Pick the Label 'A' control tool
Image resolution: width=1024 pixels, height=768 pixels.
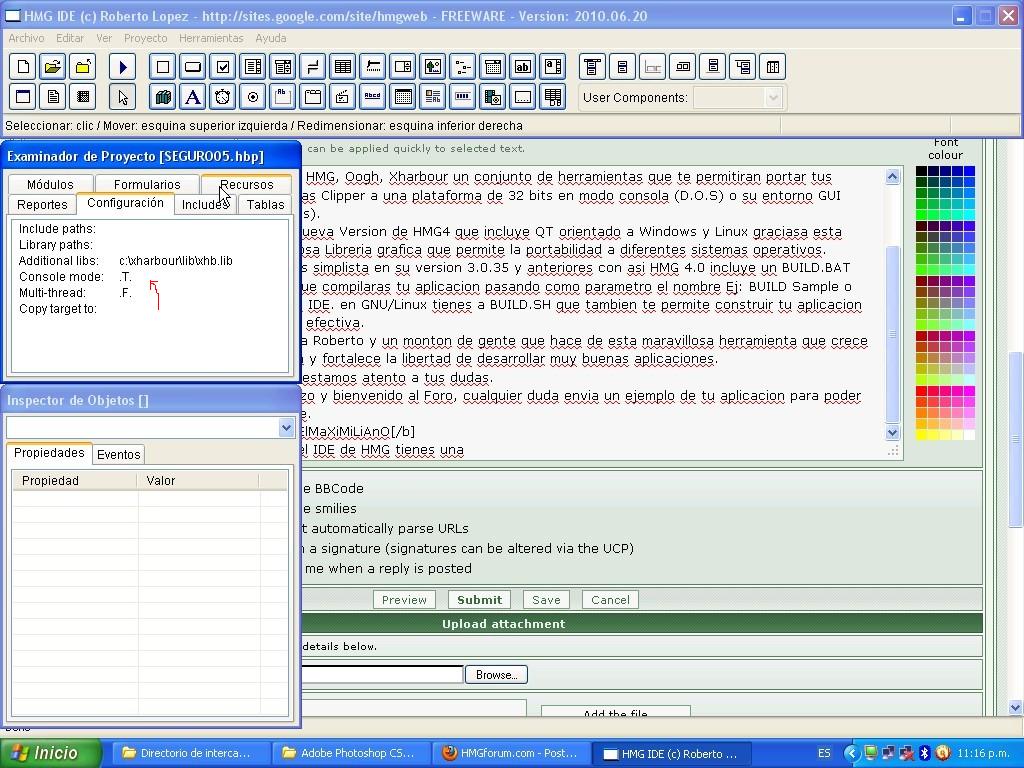point(193,97)
